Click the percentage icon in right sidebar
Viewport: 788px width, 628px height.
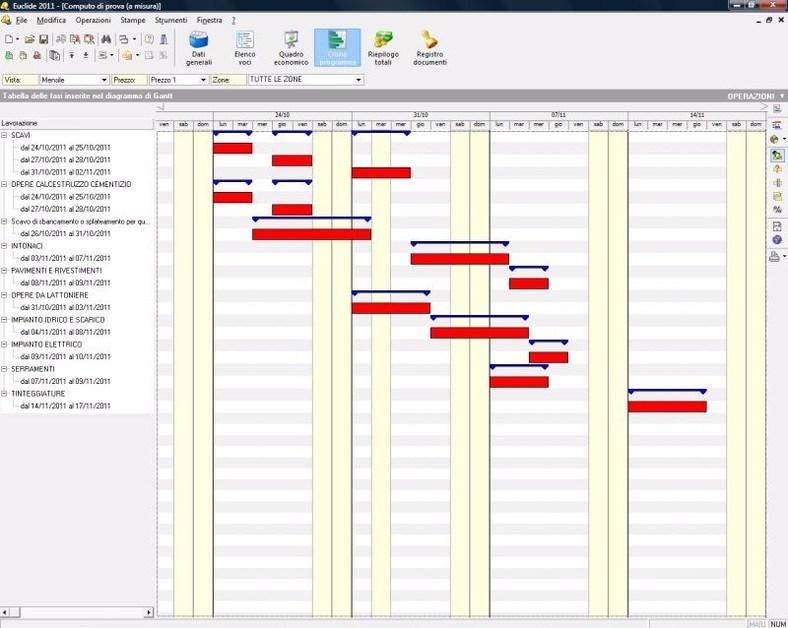777,210
